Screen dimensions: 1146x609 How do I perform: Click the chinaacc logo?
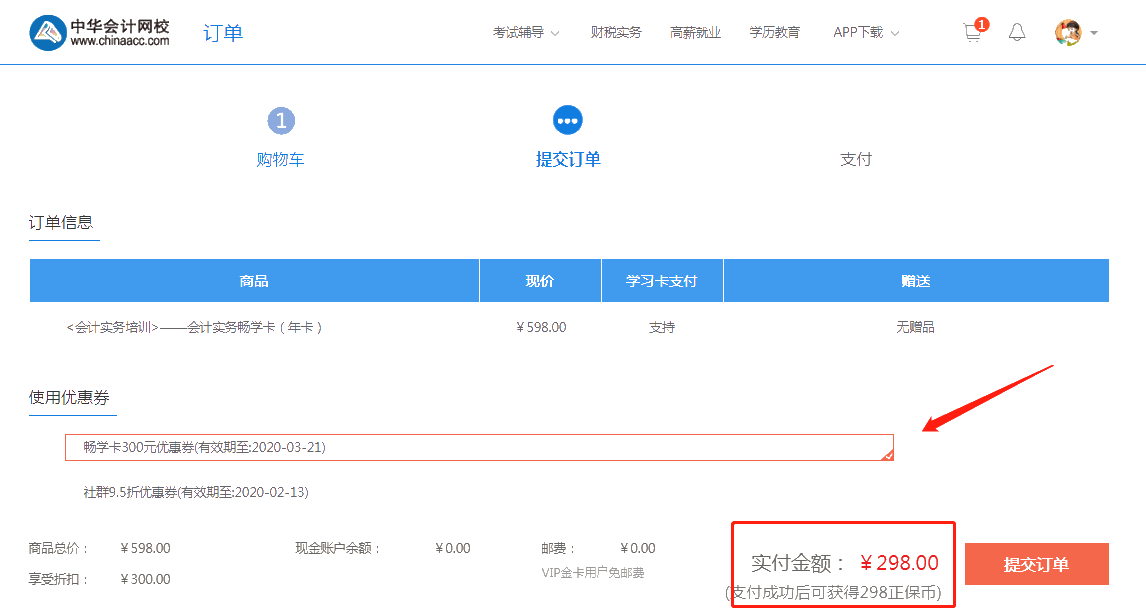99,33
